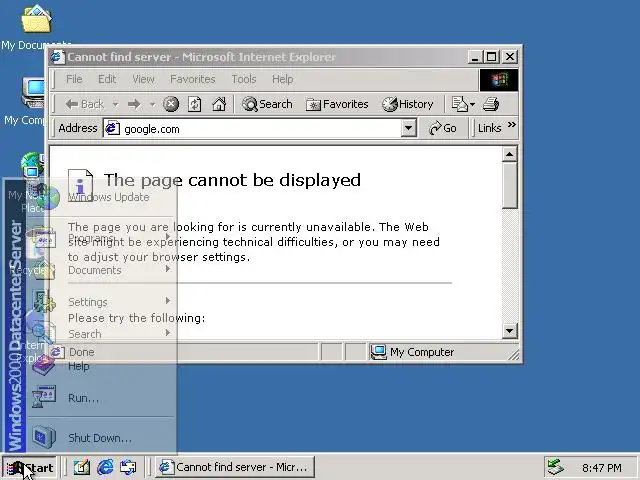The image size is (640, 480).
Task: Close the Internet Explorer window
Action: [510, 57]
